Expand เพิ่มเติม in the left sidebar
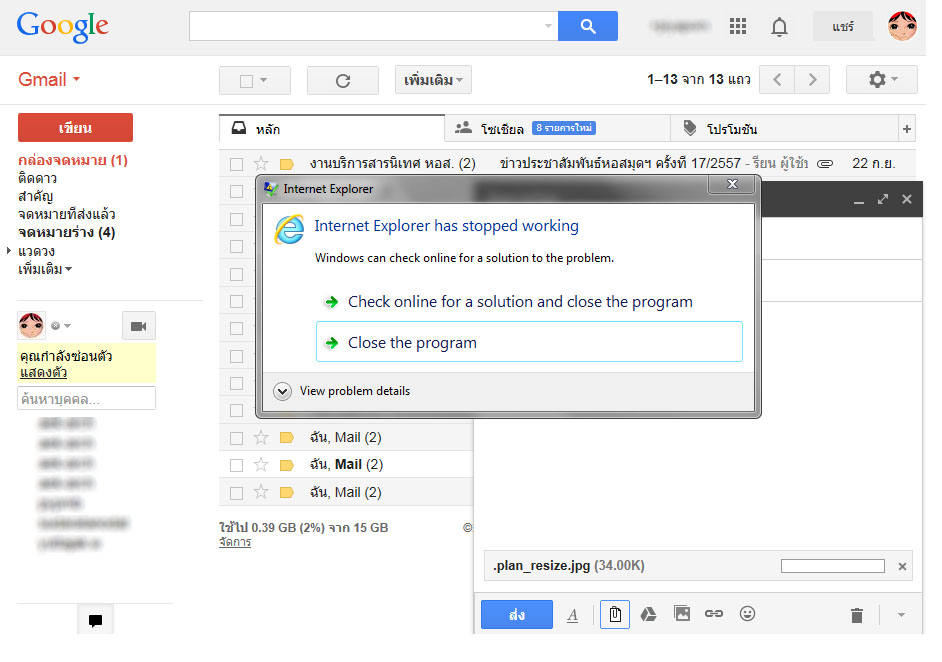Image resolution: width=942 pixels, height=662 pixels. click(45, 269)
